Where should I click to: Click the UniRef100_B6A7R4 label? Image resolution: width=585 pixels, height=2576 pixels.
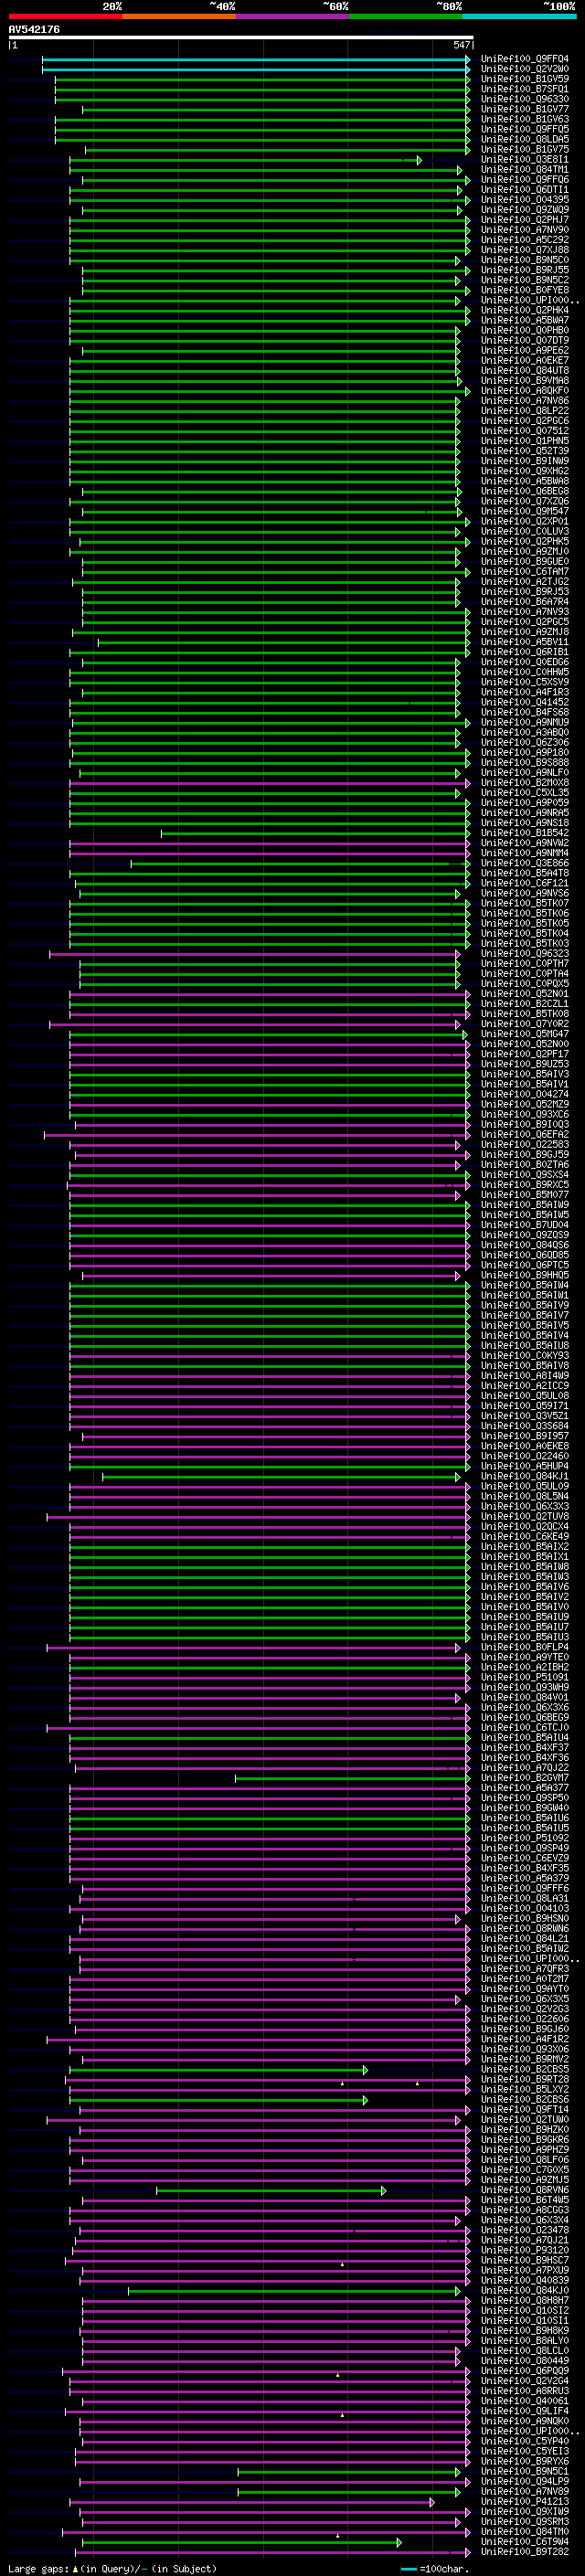(x=525, y=602)
